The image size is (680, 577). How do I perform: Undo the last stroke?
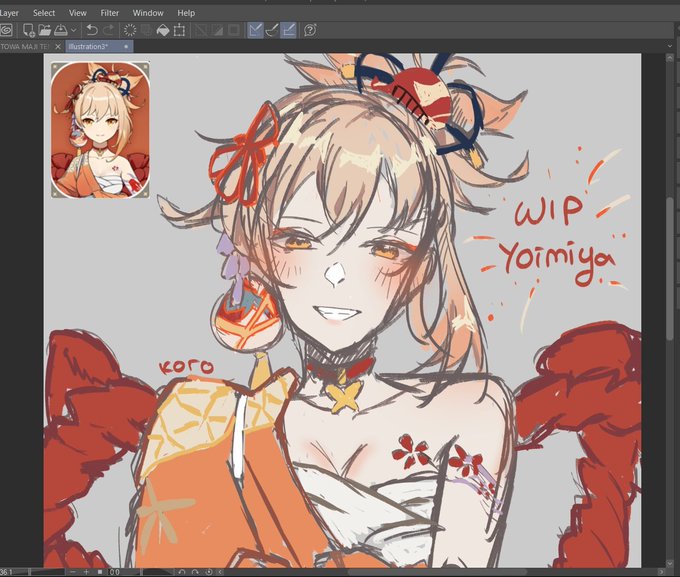[x=92, y=30]
